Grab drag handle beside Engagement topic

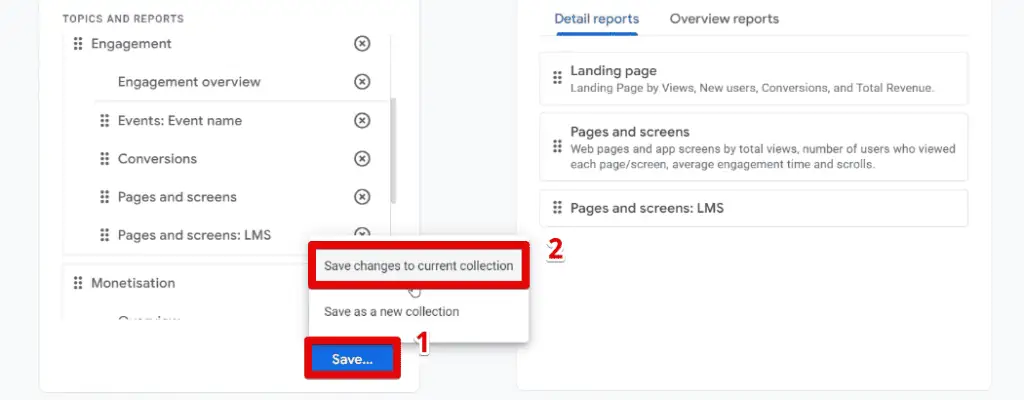point(78,44)
